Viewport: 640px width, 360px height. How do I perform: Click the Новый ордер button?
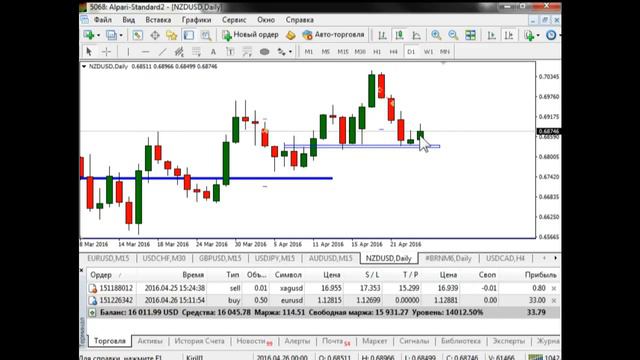tap(250, 35)
